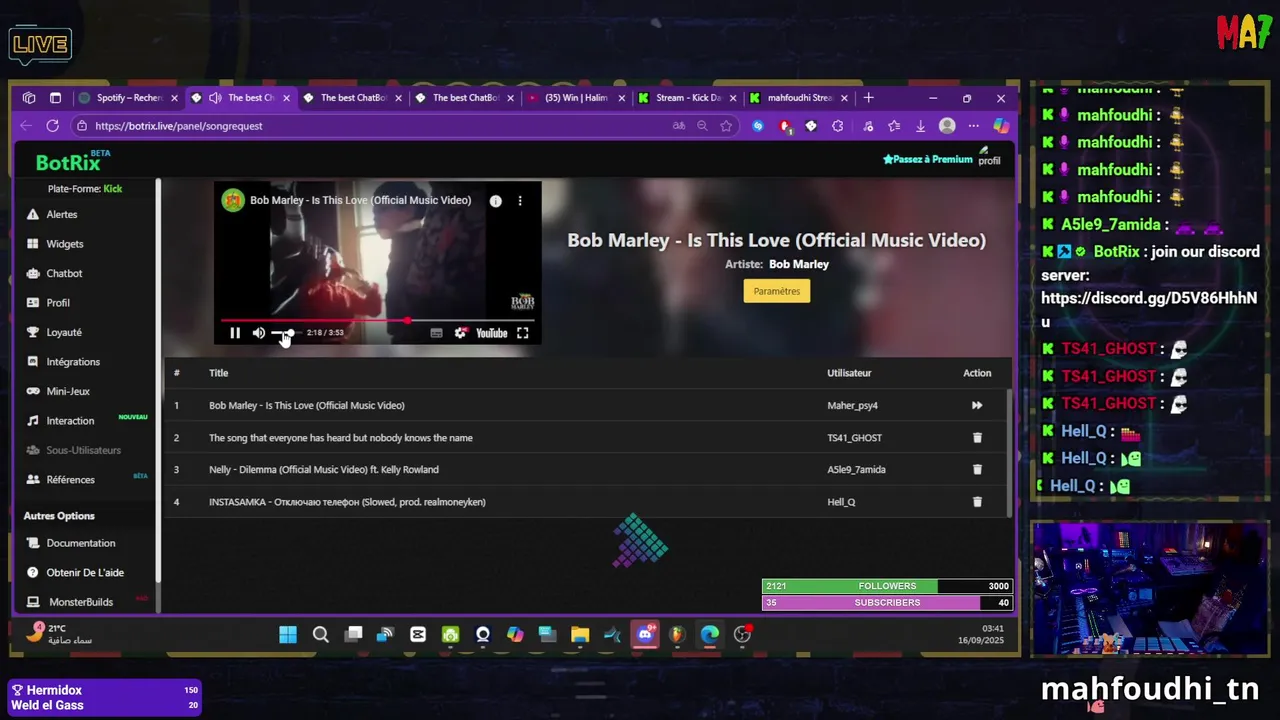
Task: Click the yellow Paramètres button
Action: click(777, 291)
